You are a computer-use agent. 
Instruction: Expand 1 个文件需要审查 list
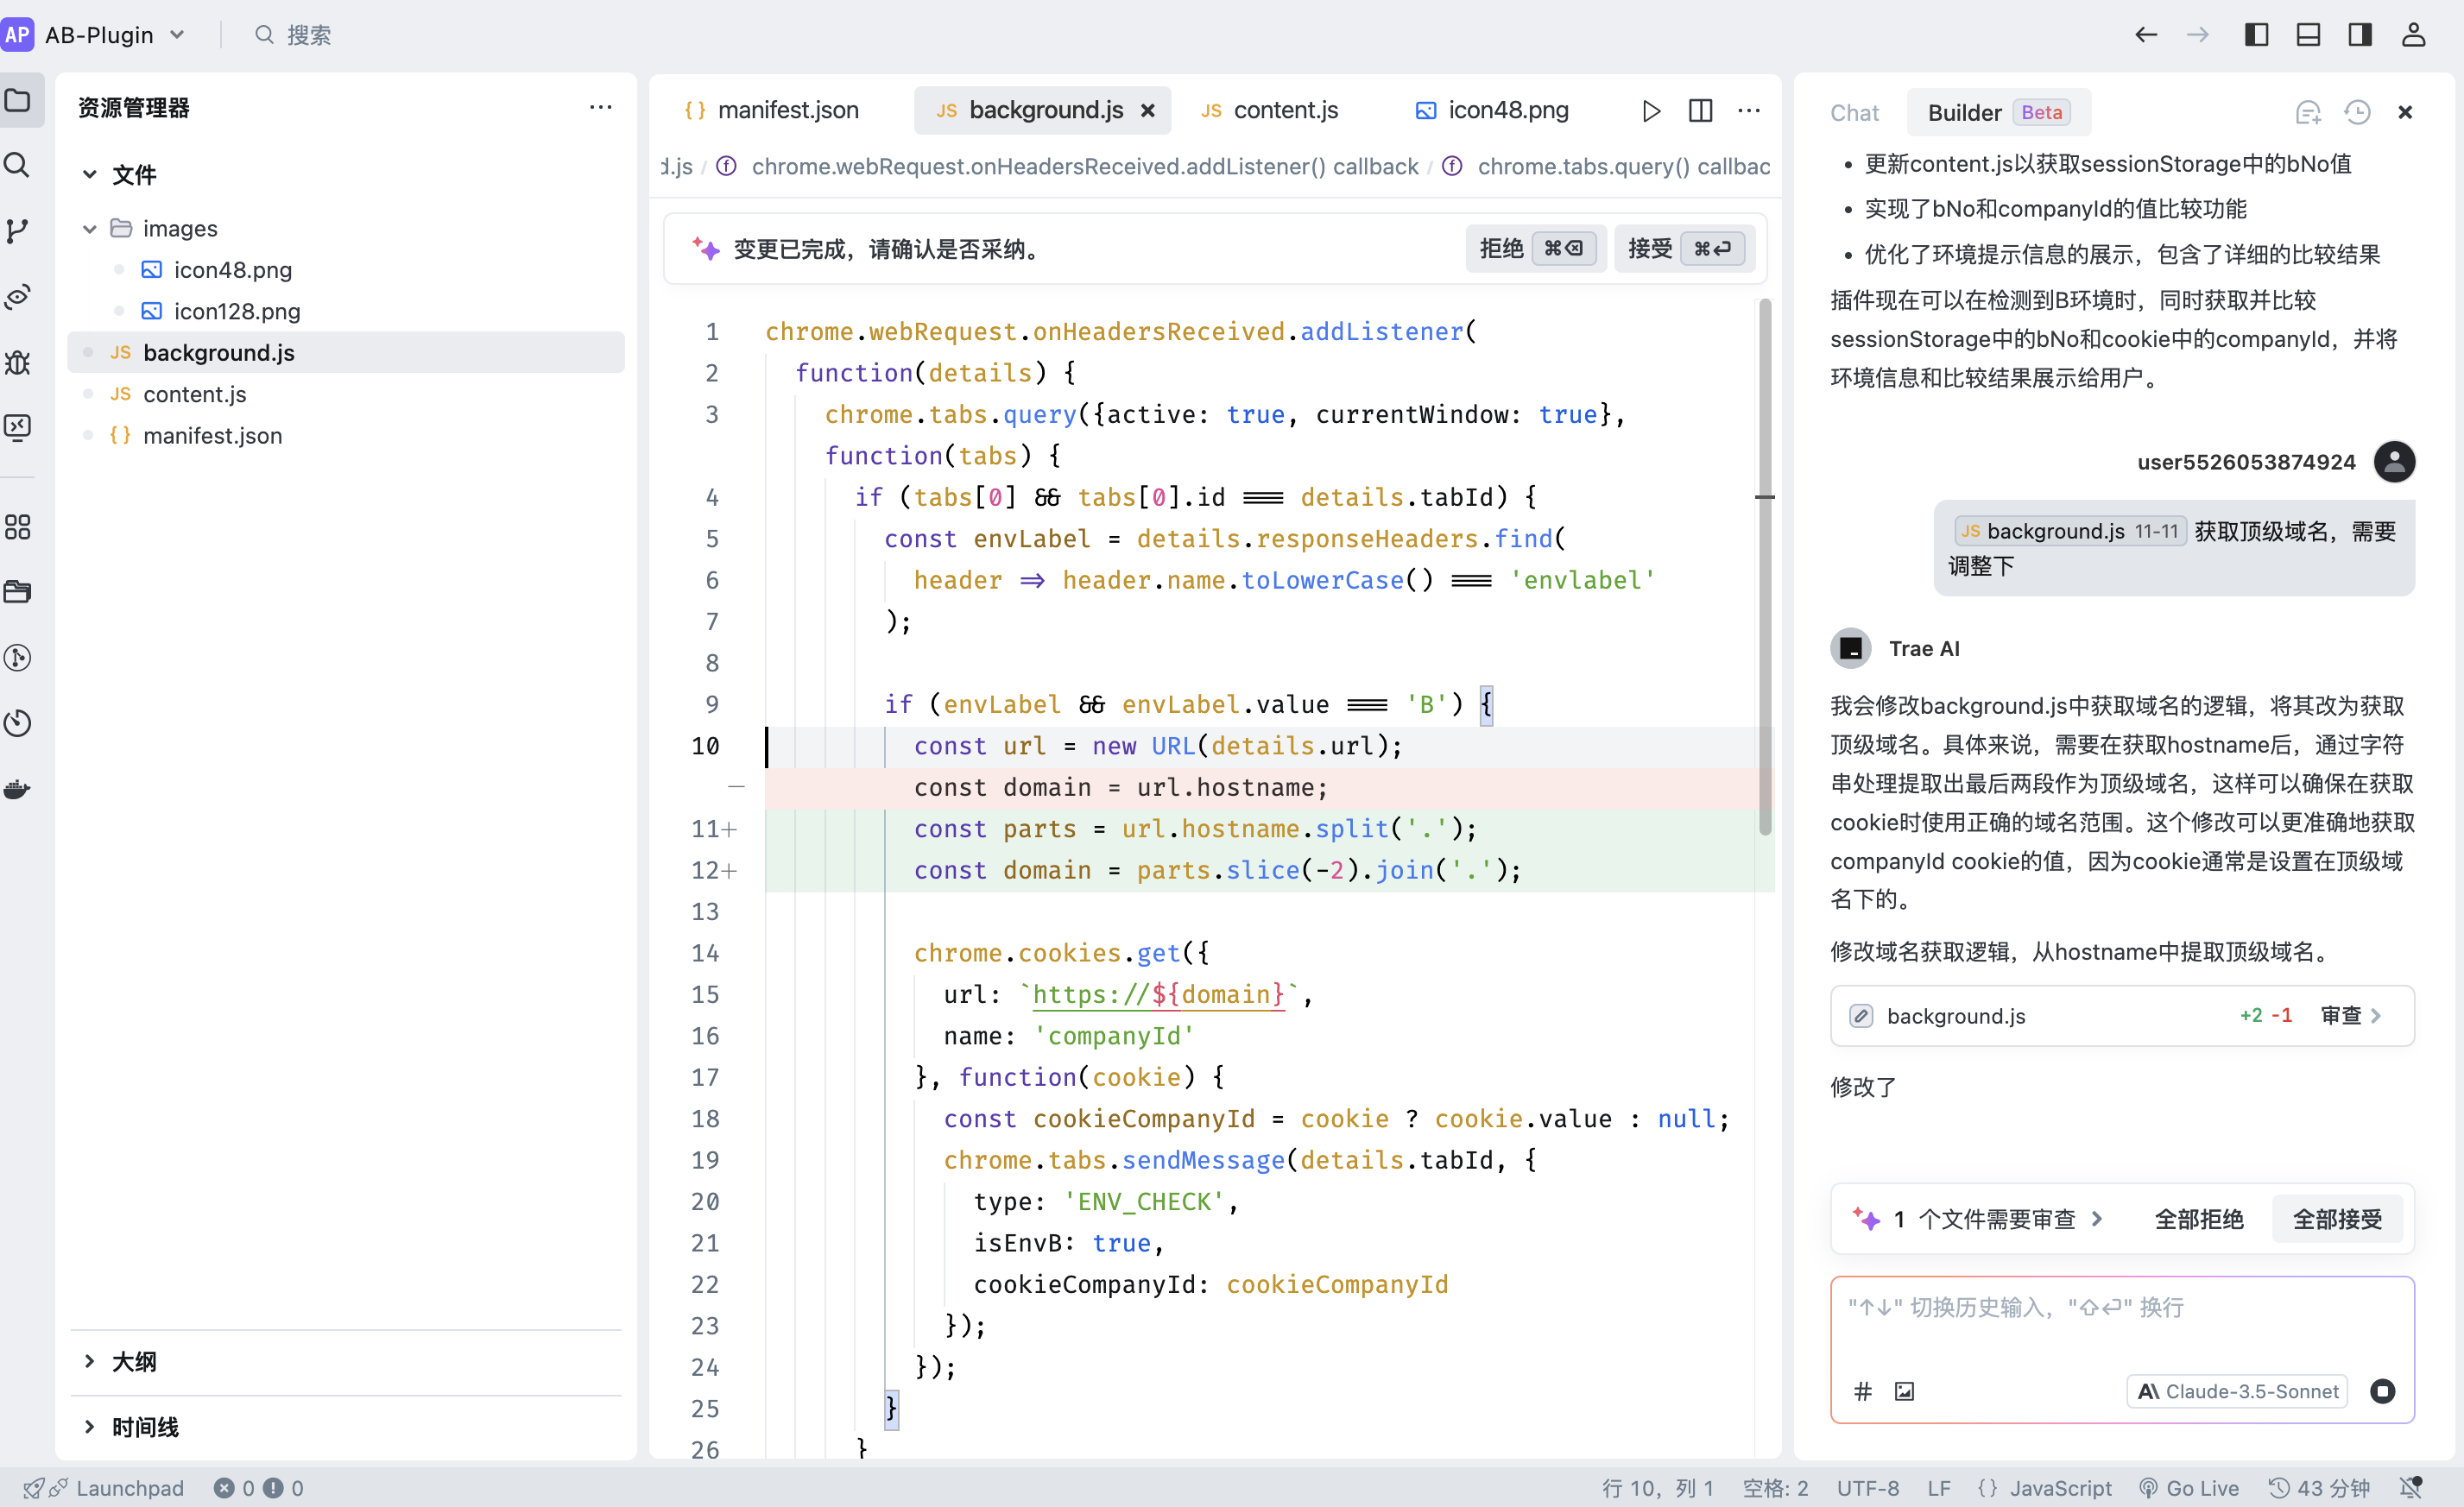[1979, 1219]
